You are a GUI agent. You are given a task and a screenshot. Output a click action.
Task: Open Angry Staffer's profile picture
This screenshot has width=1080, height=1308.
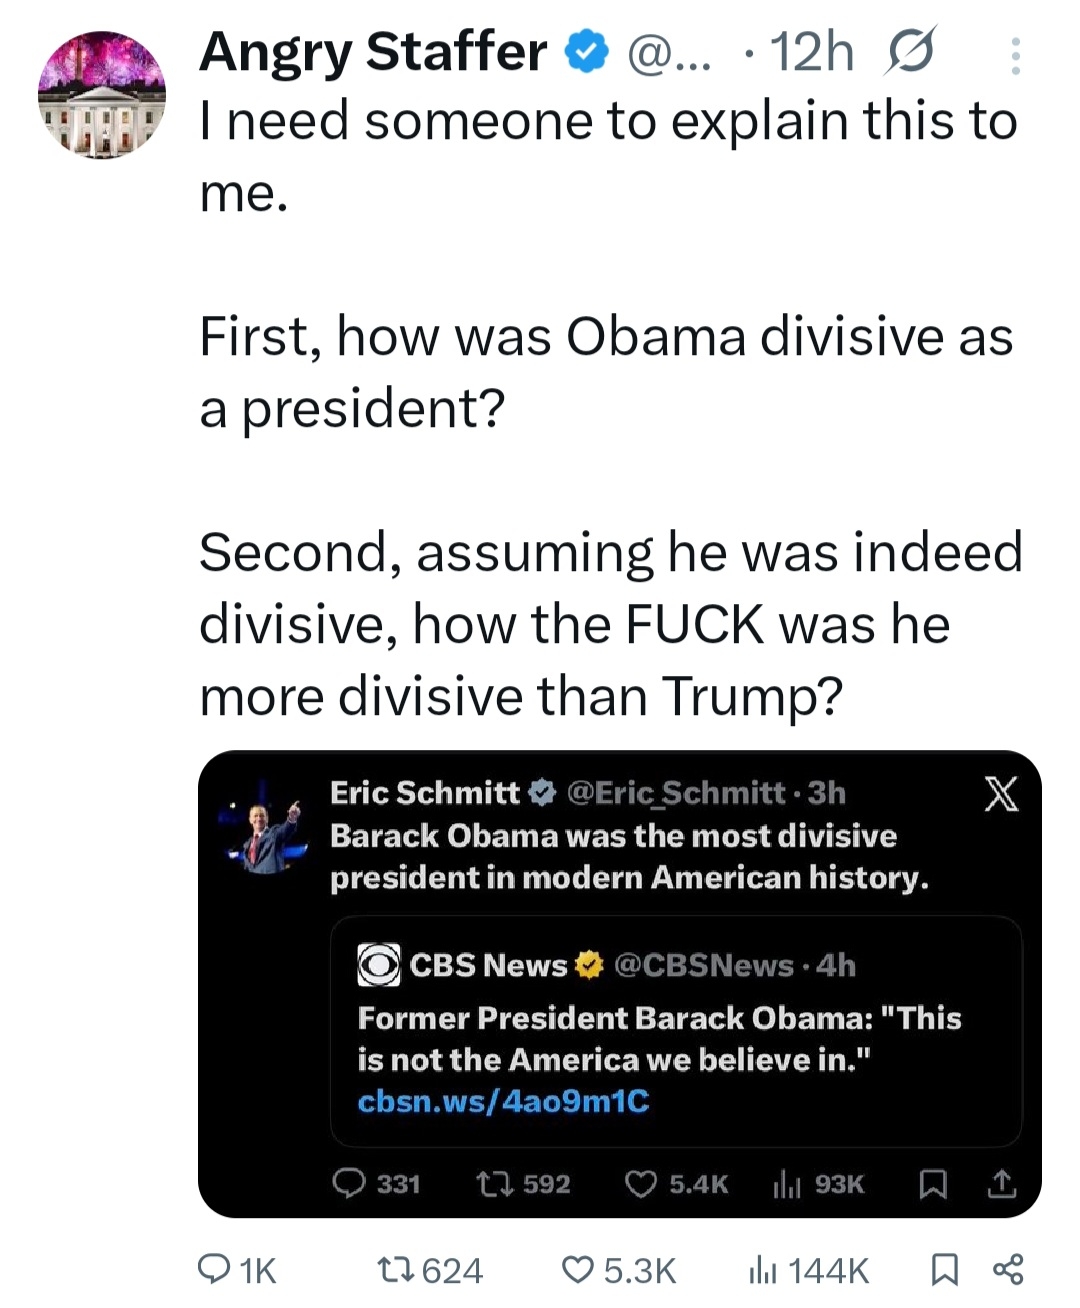tap(102, 94)
